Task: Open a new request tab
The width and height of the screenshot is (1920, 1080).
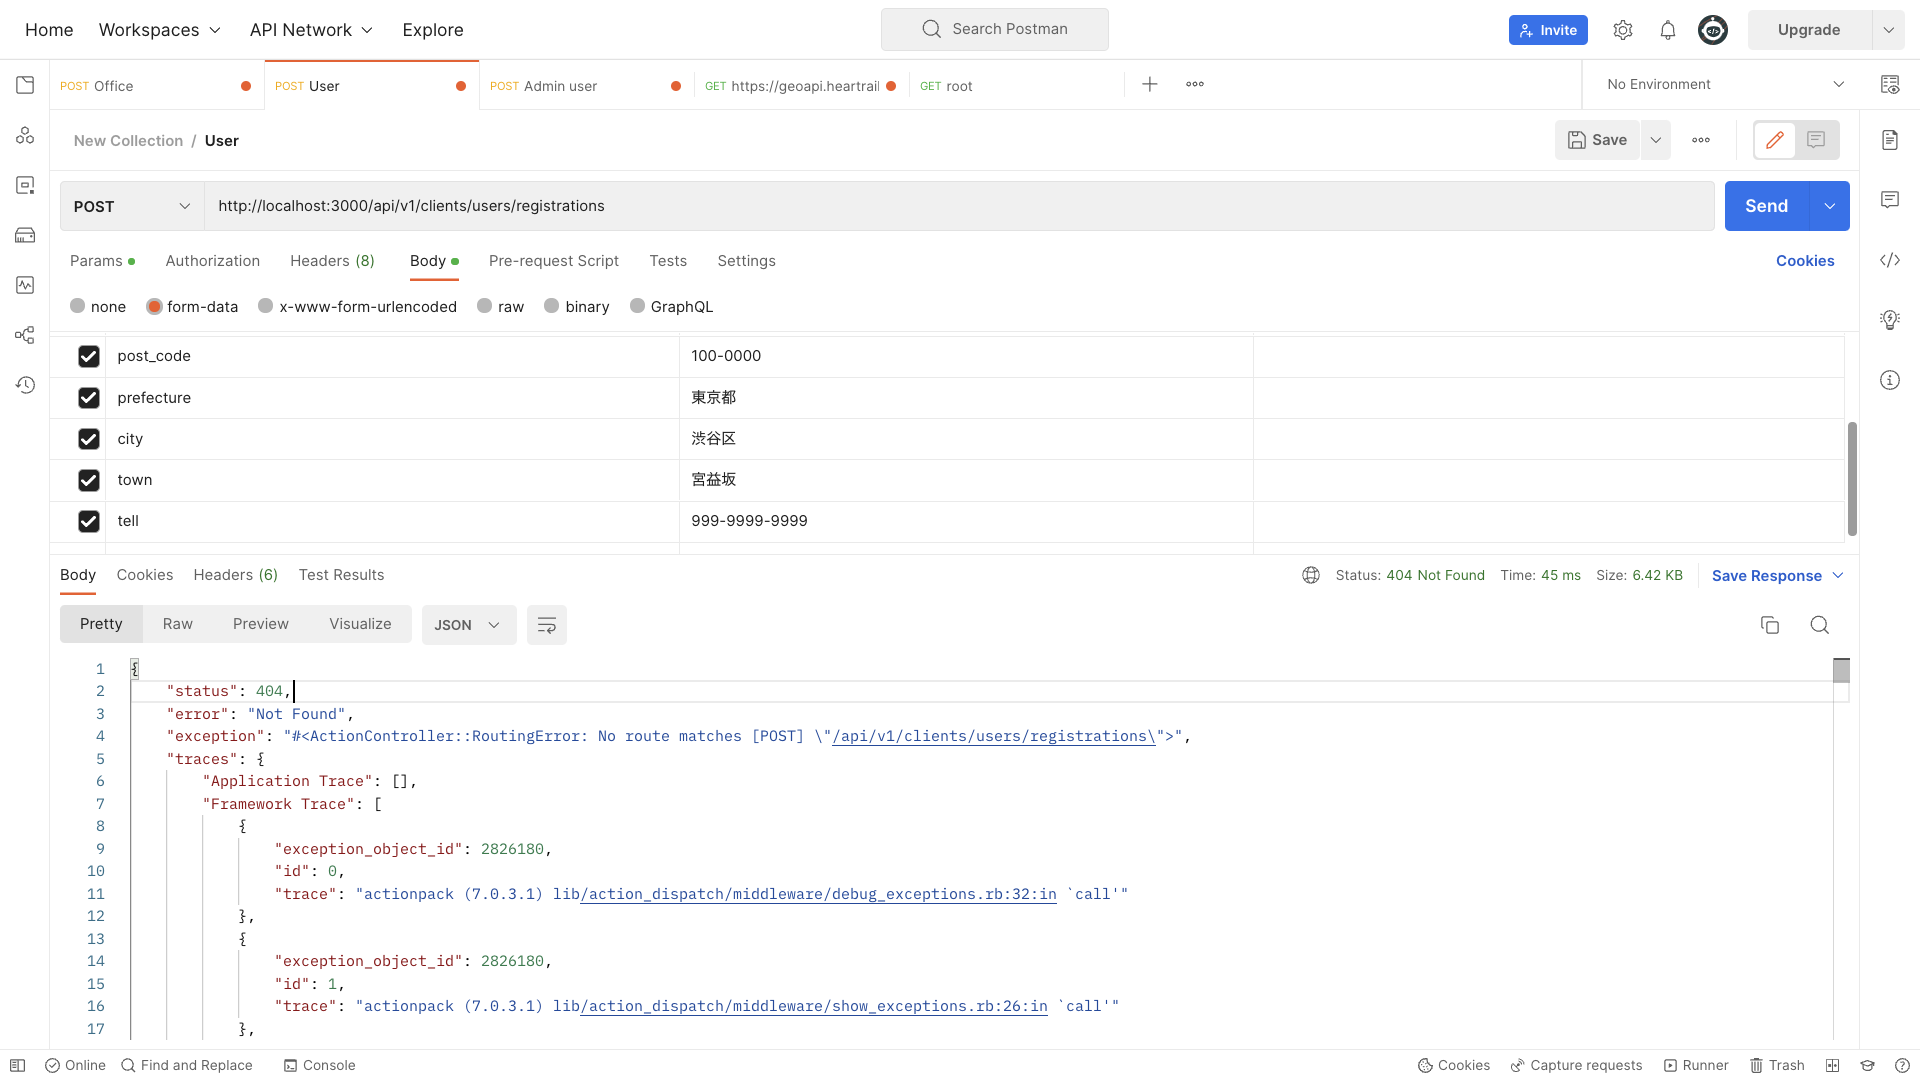Action: [1150, 85]
